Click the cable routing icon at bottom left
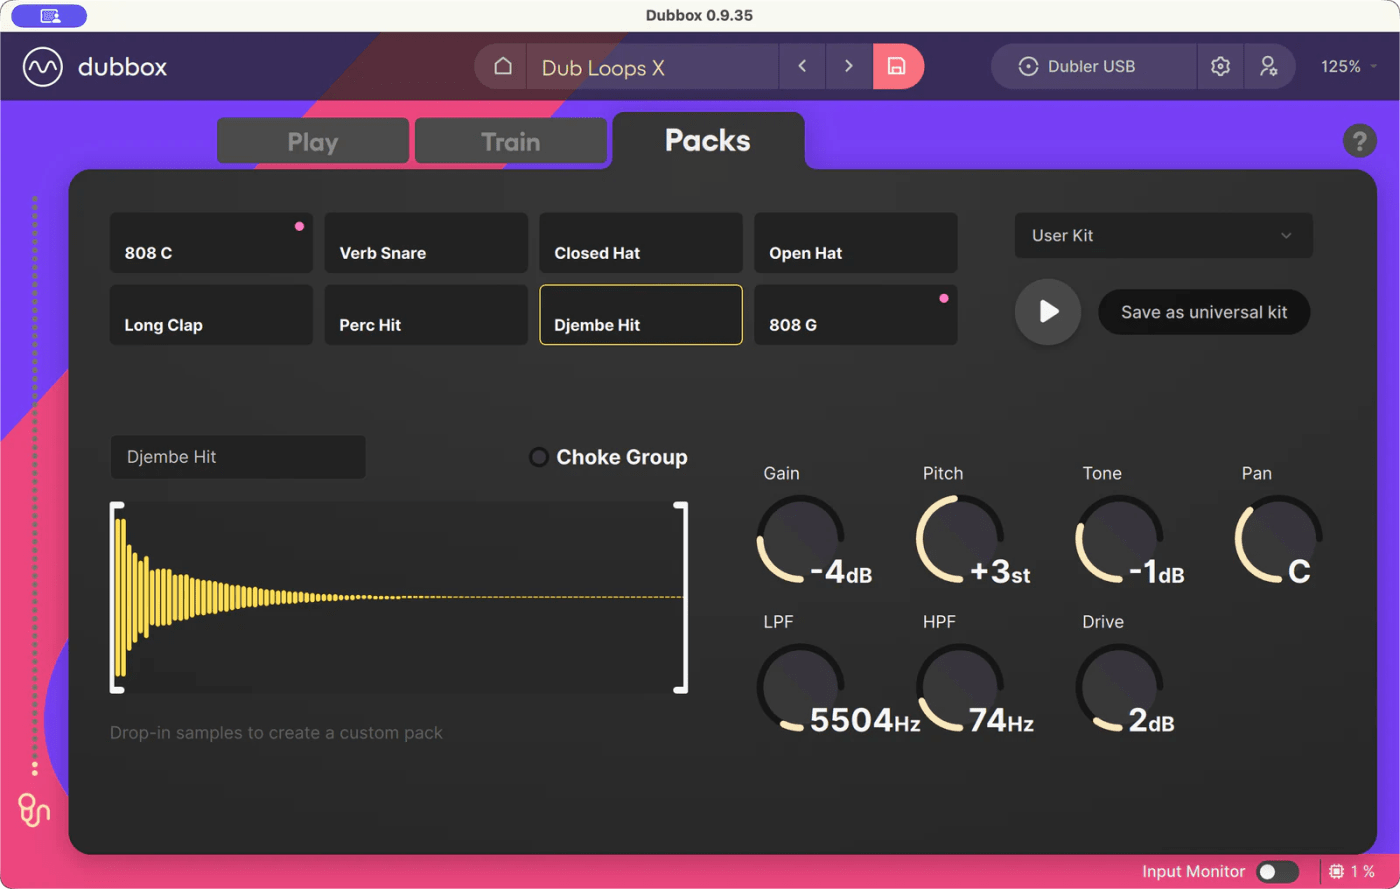The height and width of the screenshot is (889, 1400). pyautogui.click(x=34, y=810)
